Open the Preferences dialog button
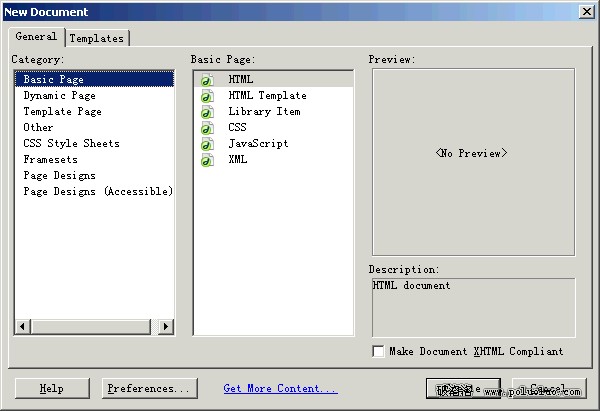 click(x=149, y=388)
